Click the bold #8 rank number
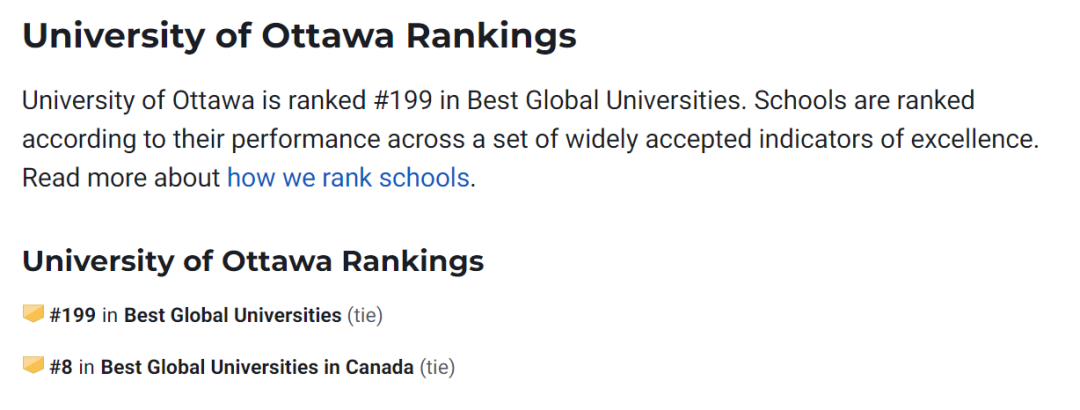1080x410 pixels. [x=61, y=367]
